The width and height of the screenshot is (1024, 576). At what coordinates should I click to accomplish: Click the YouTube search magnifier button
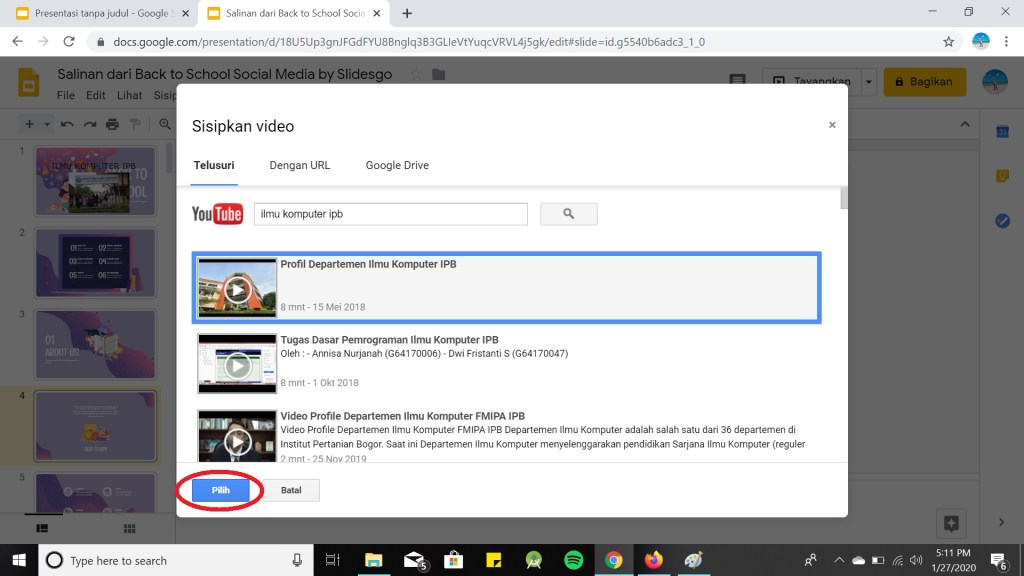[568, 214]
